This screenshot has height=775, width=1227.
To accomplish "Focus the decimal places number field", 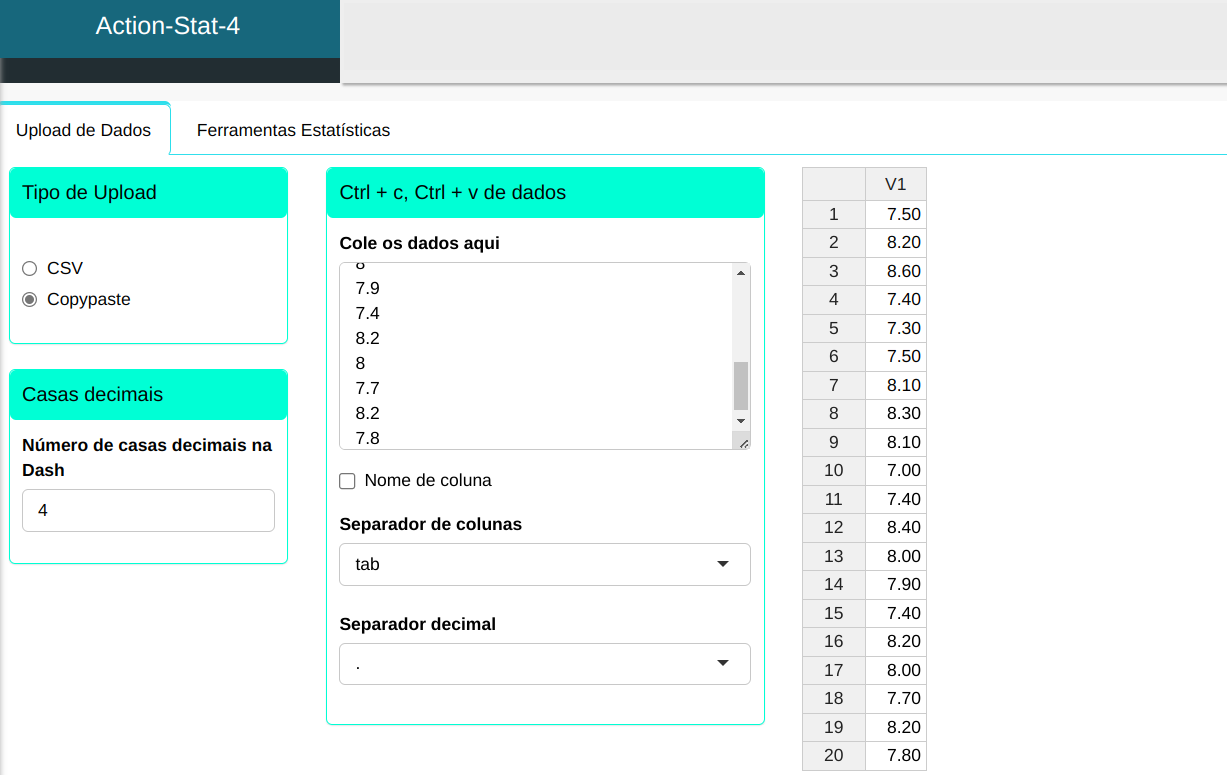I will point(148,510).
